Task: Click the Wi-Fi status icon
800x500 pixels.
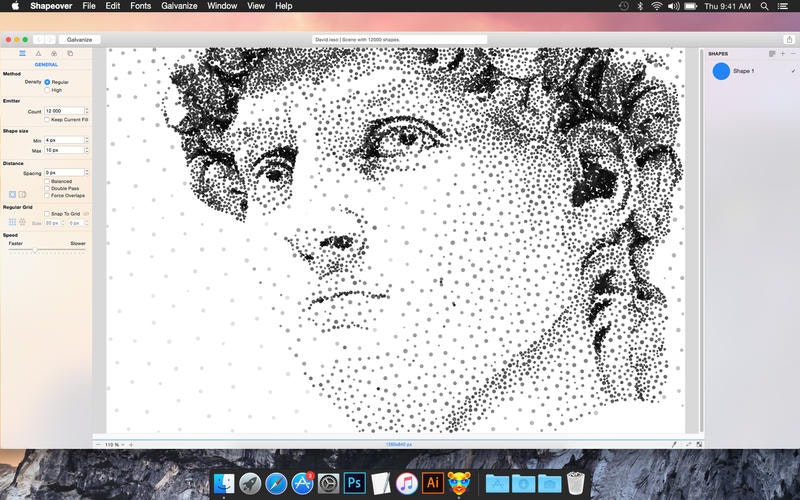Action: click(x=657, y=6)
